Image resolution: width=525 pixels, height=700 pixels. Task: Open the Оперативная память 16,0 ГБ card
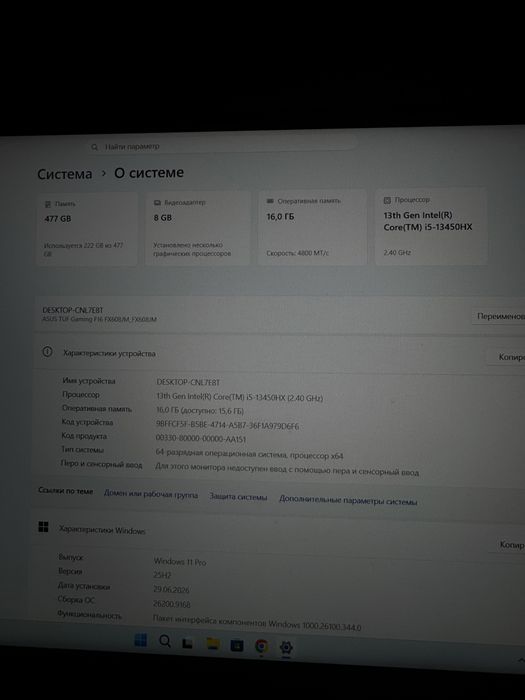[312, 227]
